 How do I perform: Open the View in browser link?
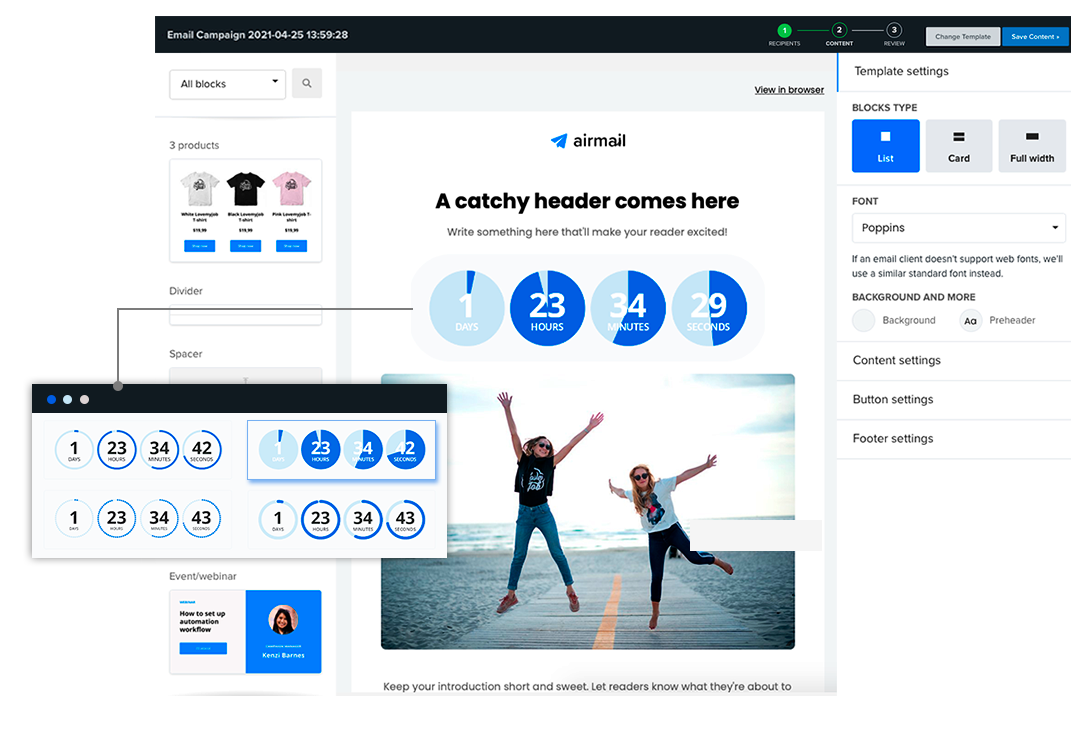coord(789,90)
